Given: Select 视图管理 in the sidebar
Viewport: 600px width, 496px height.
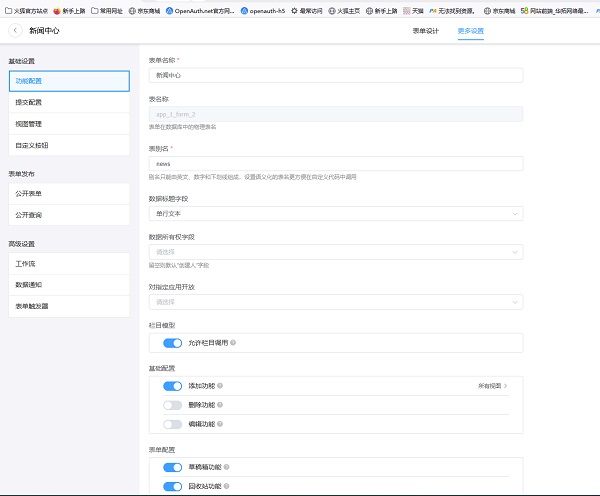Looking at the screenshot, I should pyautogui.click(x=69, y=124).
